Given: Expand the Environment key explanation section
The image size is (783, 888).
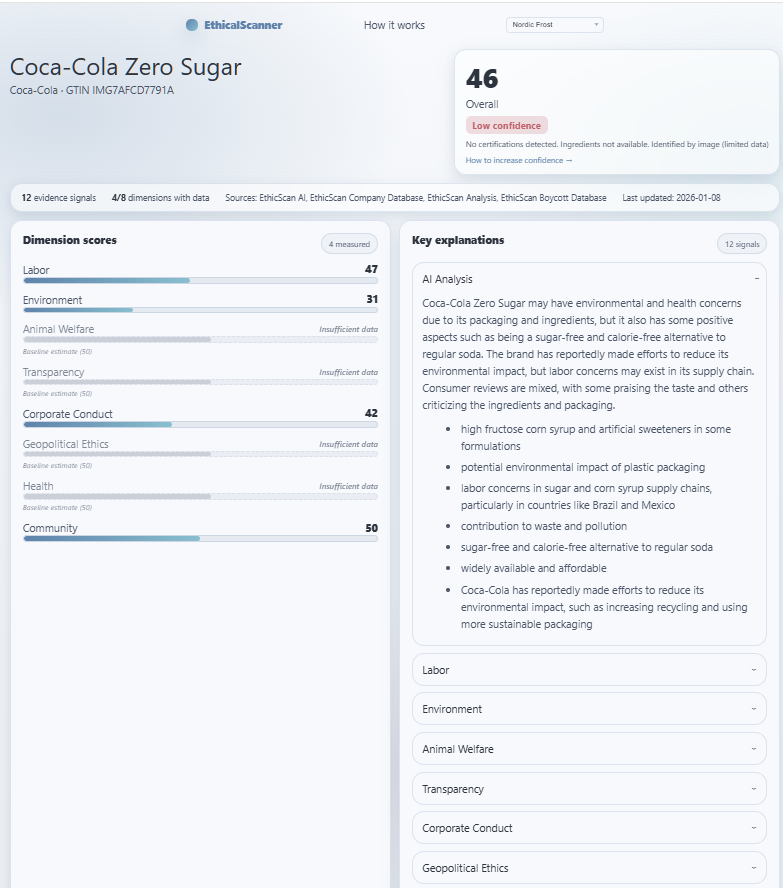Looking at the screenshot, I should (589, 709).
